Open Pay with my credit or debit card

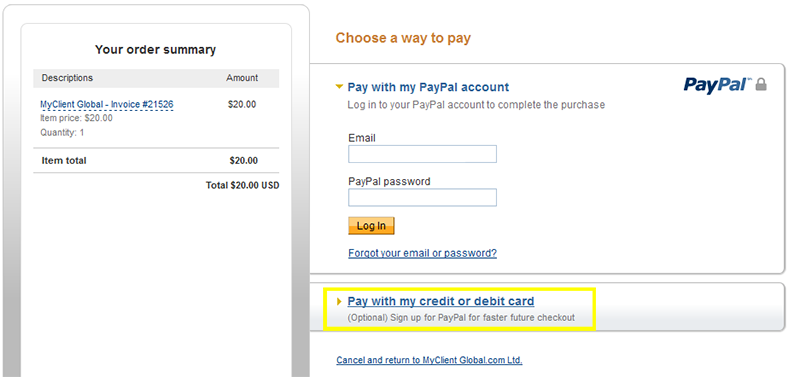pos(441,301)
